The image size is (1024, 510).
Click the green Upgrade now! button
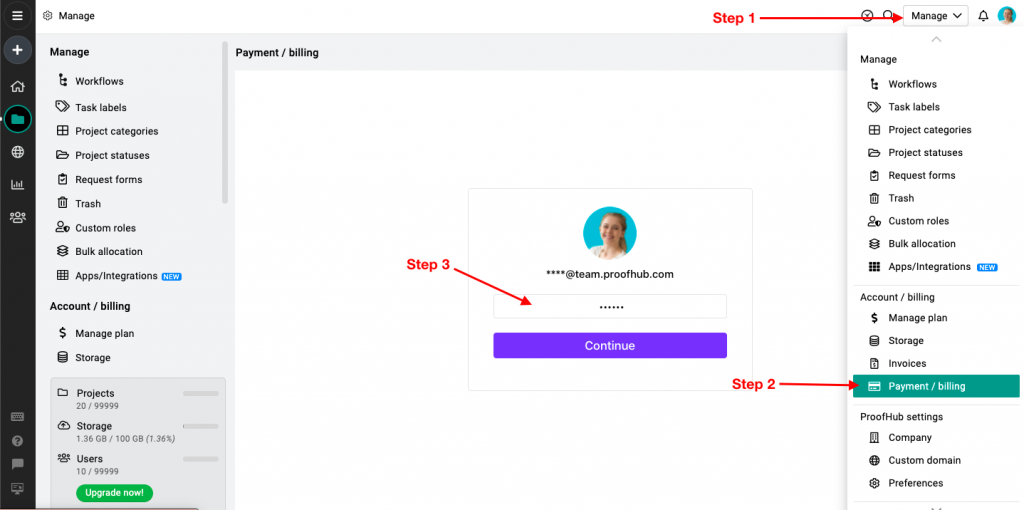click(x=114, y=492)
